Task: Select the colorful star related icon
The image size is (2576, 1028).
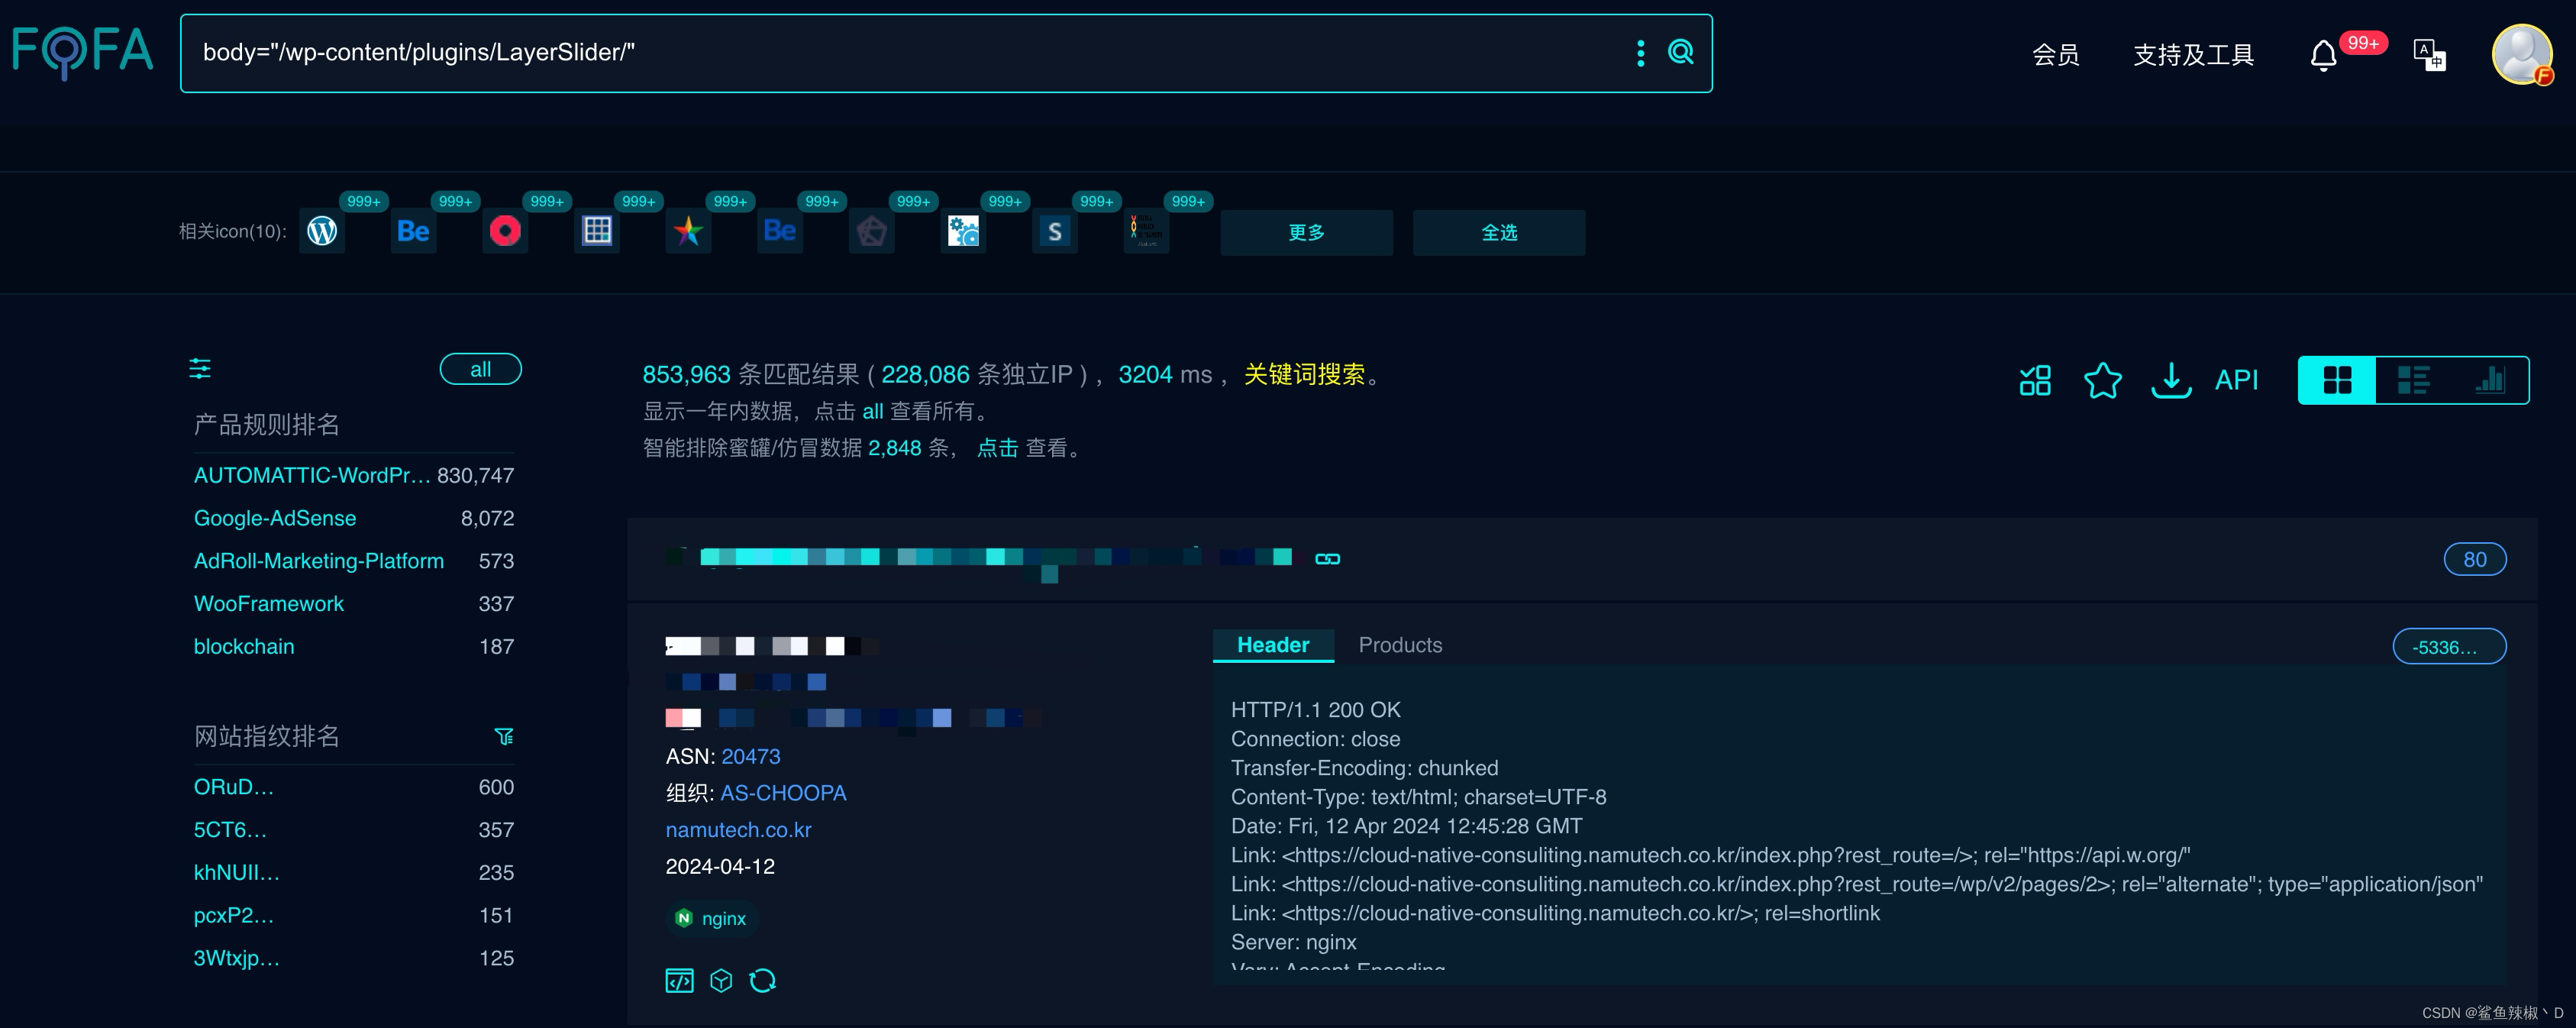Action: [688, 231]
